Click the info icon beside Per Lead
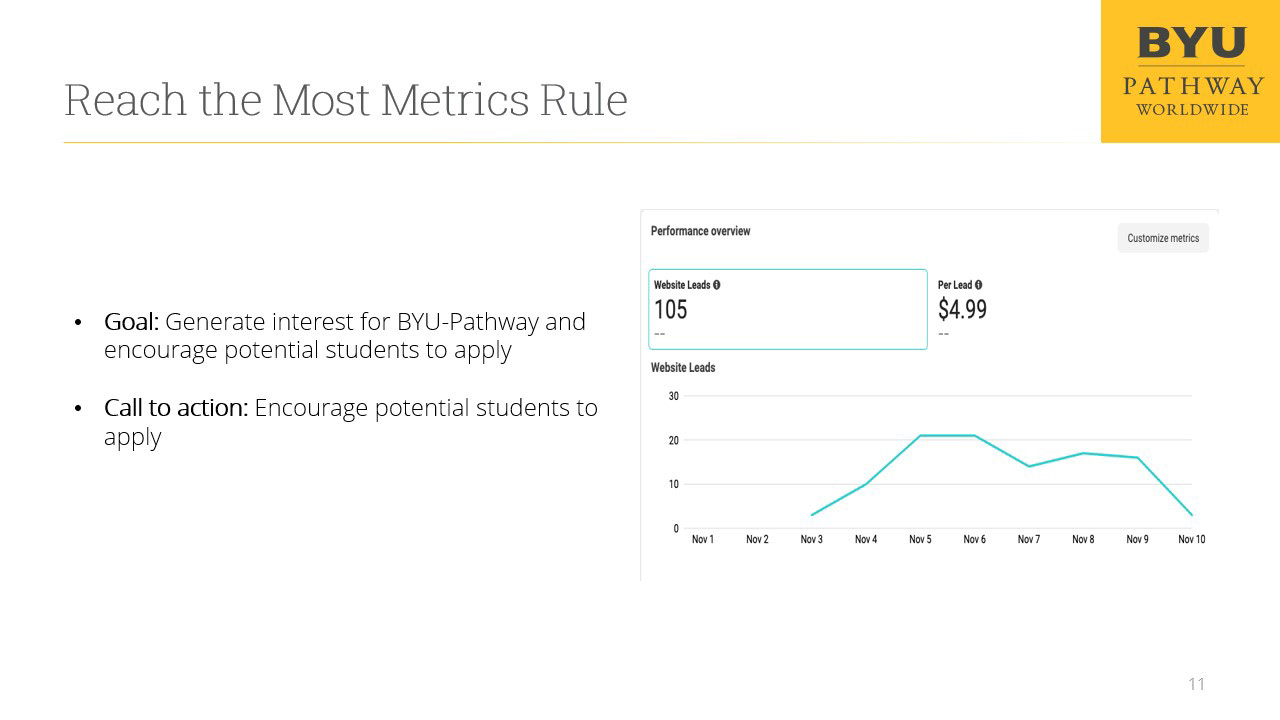 tap(978, 285)
